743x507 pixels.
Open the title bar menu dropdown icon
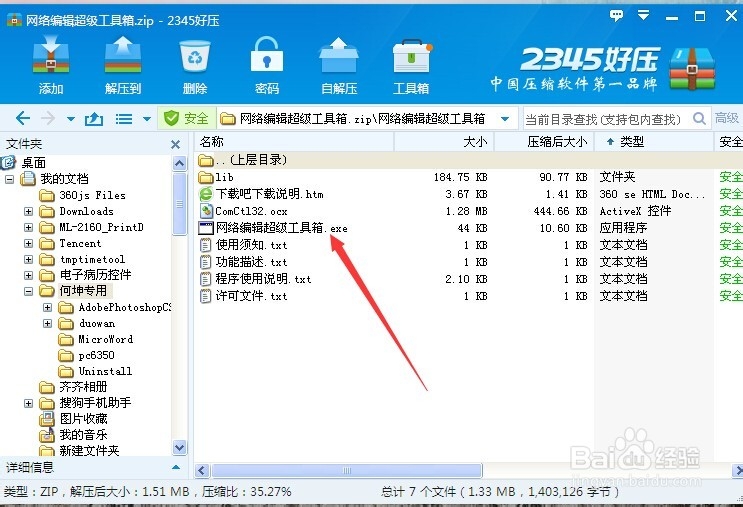643,16
